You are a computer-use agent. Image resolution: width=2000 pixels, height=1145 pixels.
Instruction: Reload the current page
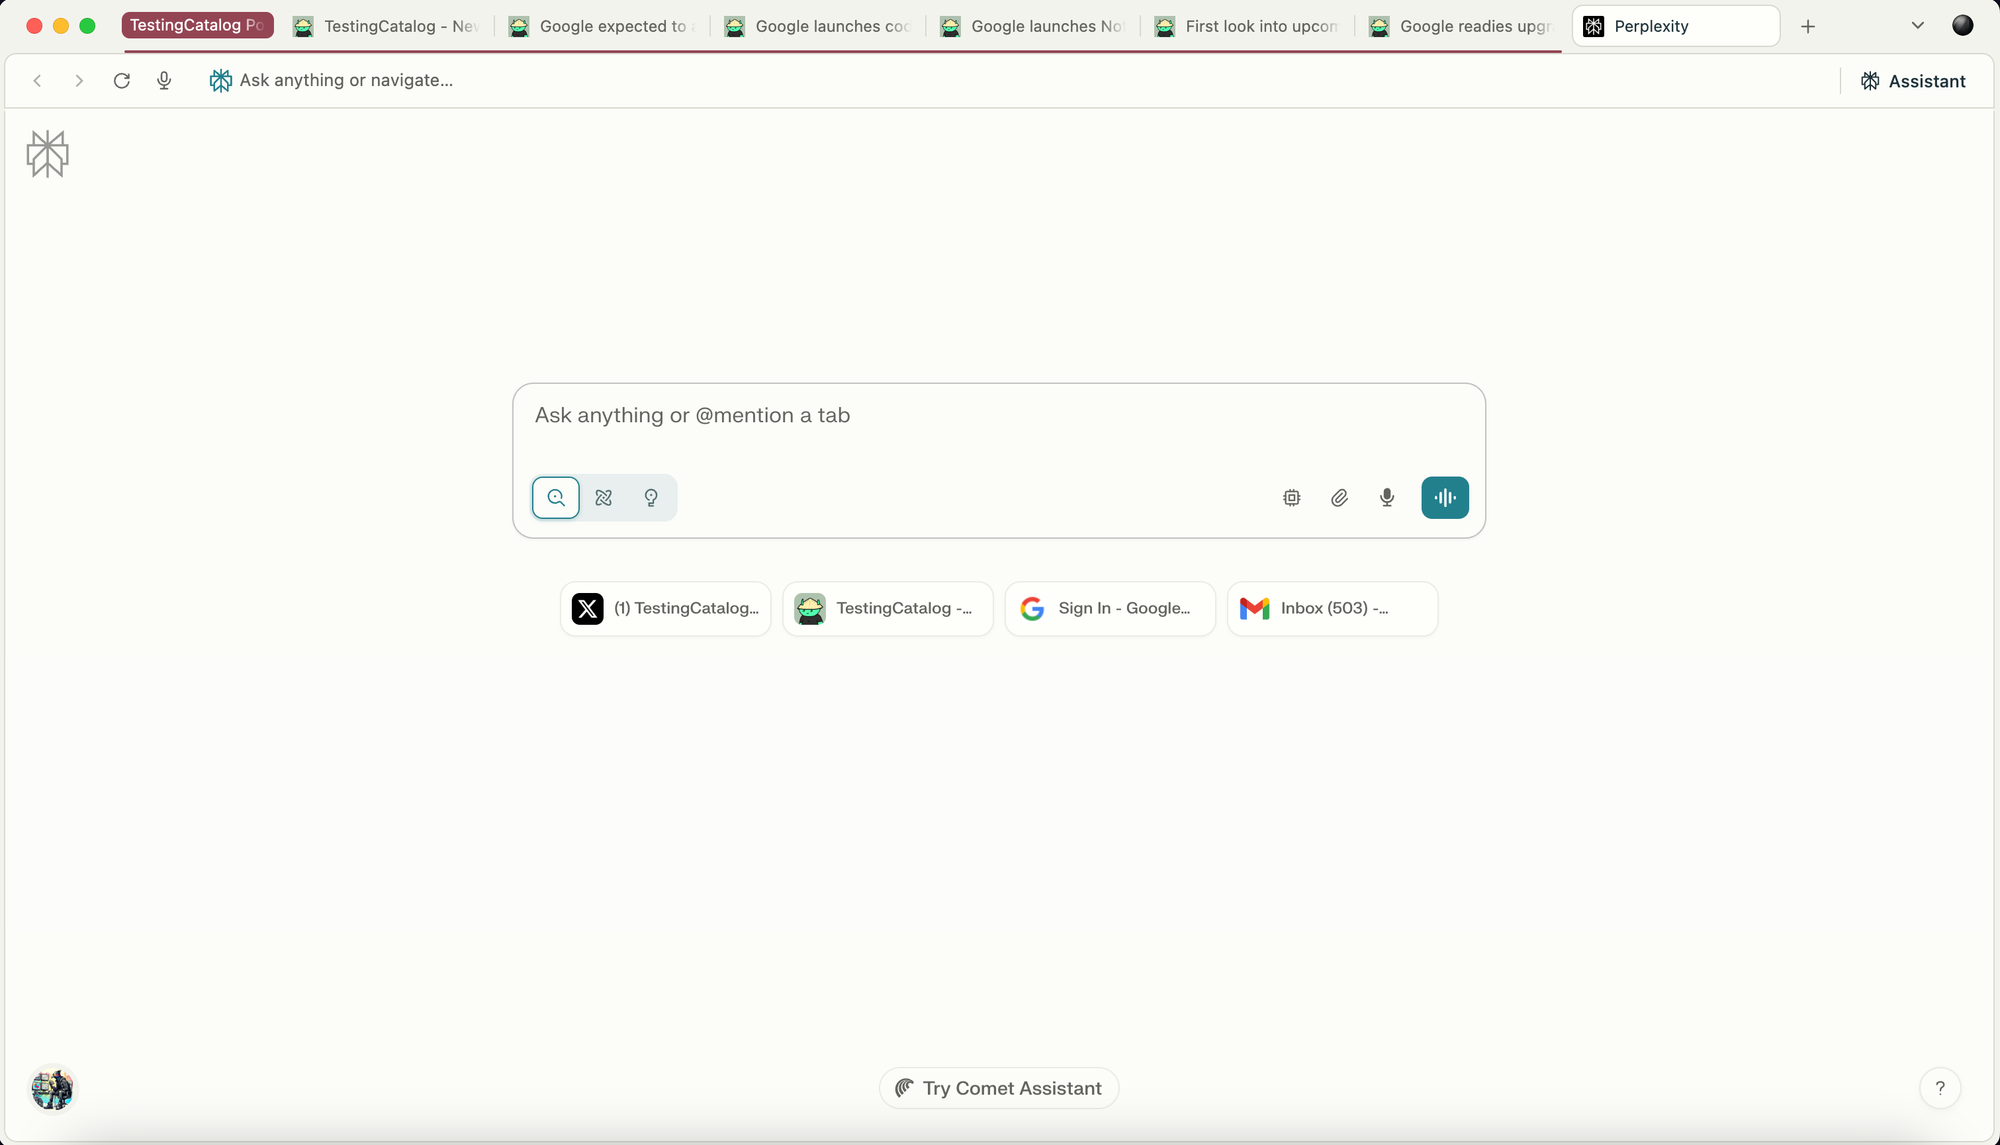(122, 80)
